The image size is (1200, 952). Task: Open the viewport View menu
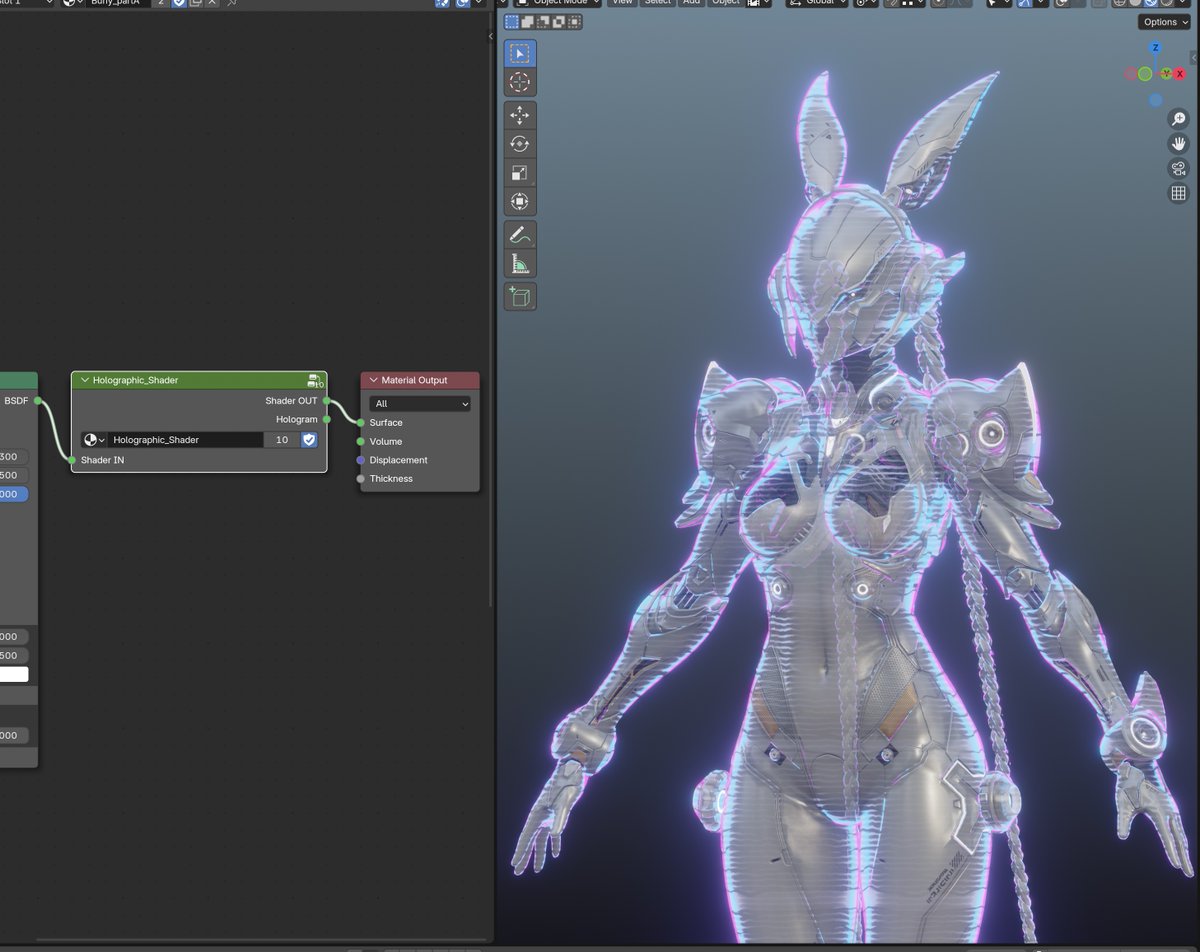[x=622, y=3]
